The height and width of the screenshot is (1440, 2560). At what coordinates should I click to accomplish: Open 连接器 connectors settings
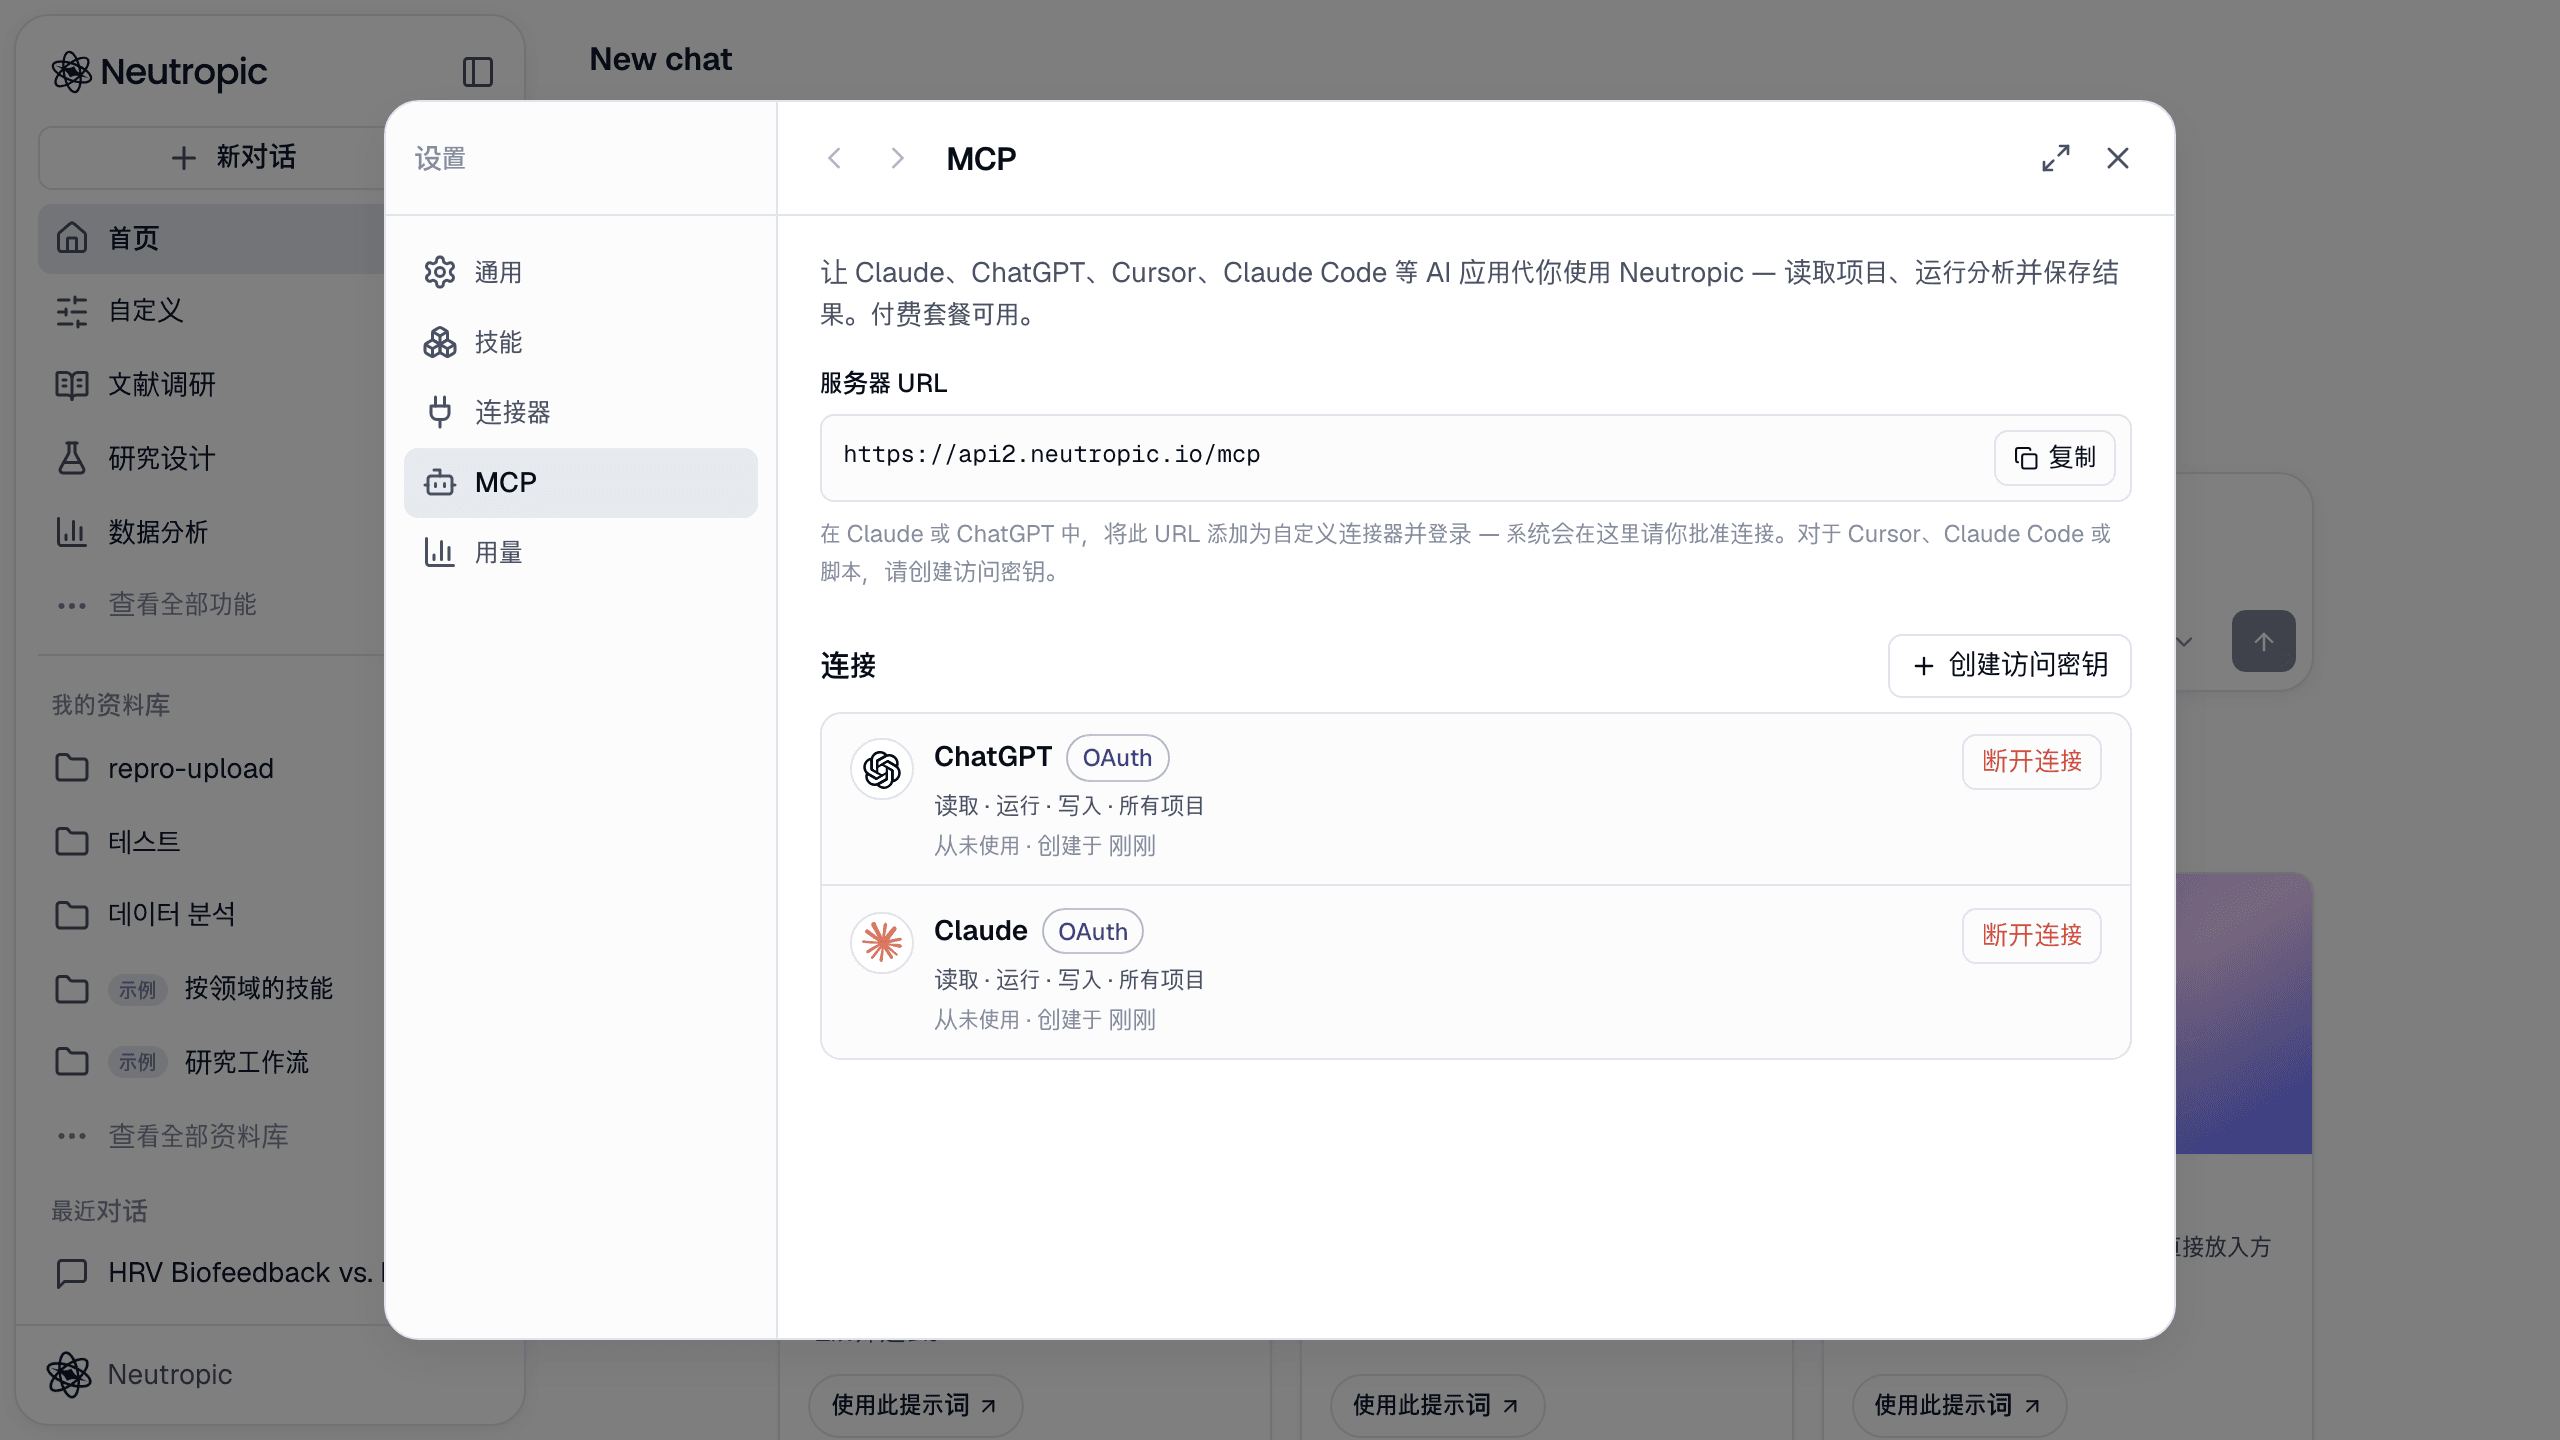pyautogui.click(x=580, y=412)
